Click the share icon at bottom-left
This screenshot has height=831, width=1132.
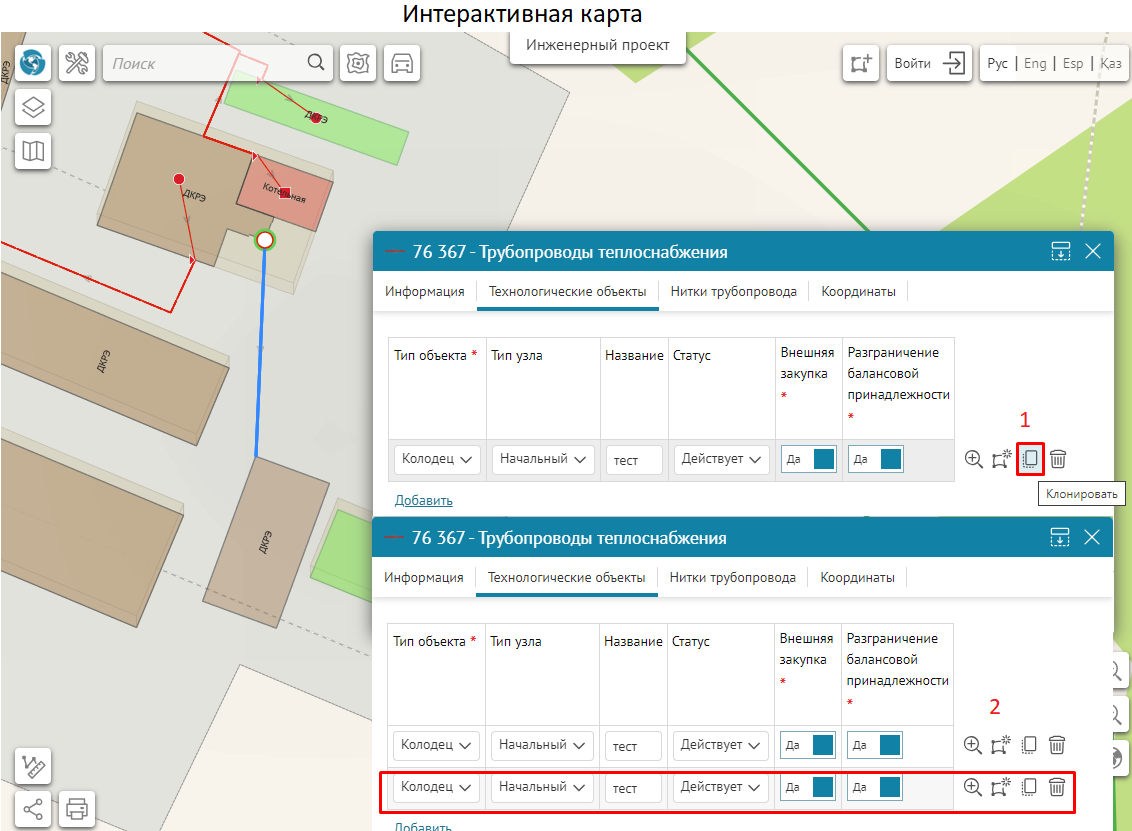click(33, 807)
